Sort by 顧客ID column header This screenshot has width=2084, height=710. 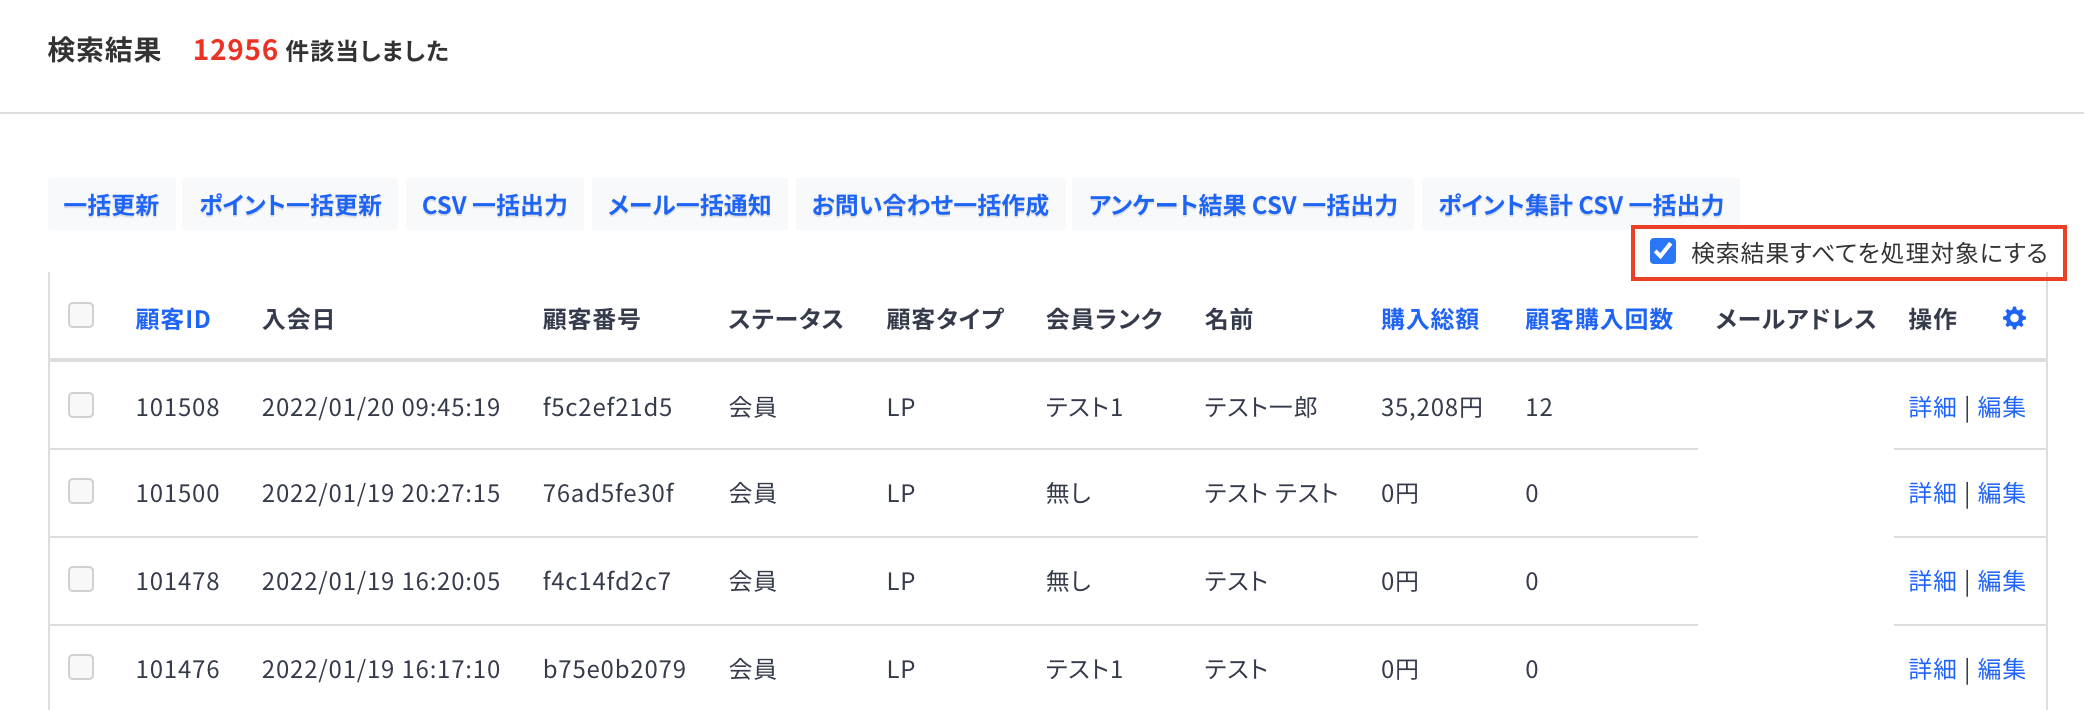173,319
